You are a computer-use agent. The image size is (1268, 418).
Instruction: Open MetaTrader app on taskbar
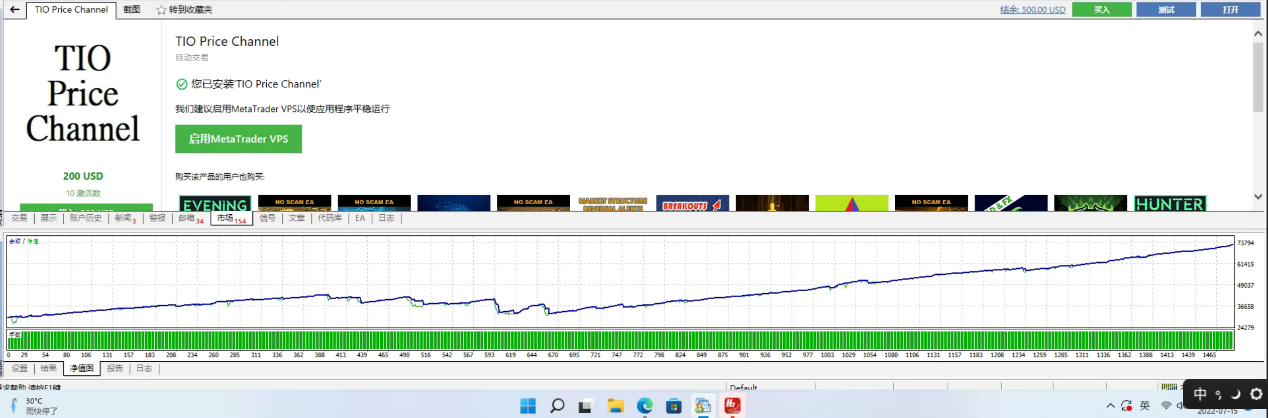[x=703, y=406]
